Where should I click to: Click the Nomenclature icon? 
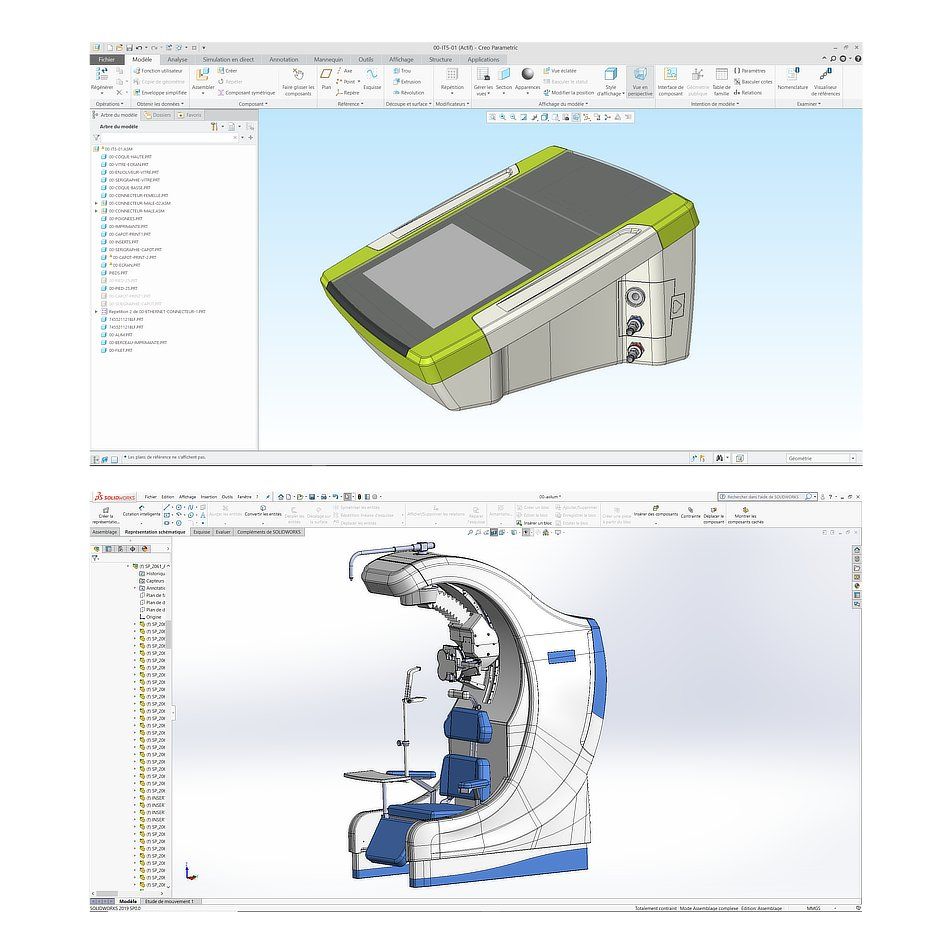[793, 74]
